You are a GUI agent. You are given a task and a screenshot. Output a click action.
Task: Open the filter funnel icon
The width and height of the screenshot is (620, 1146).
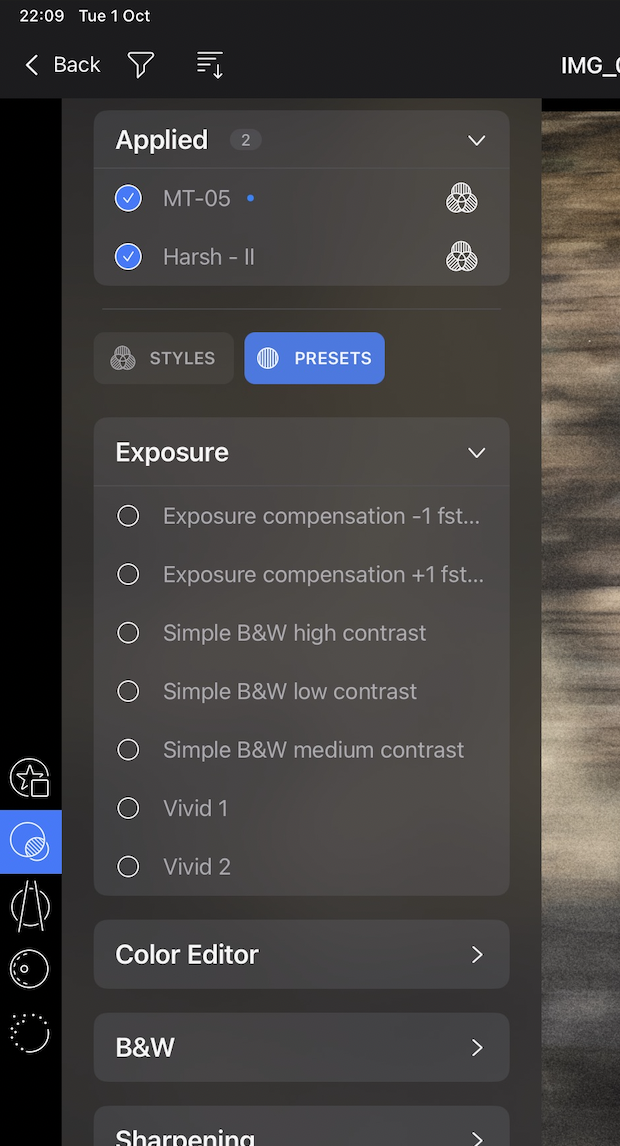coord(140,65)
